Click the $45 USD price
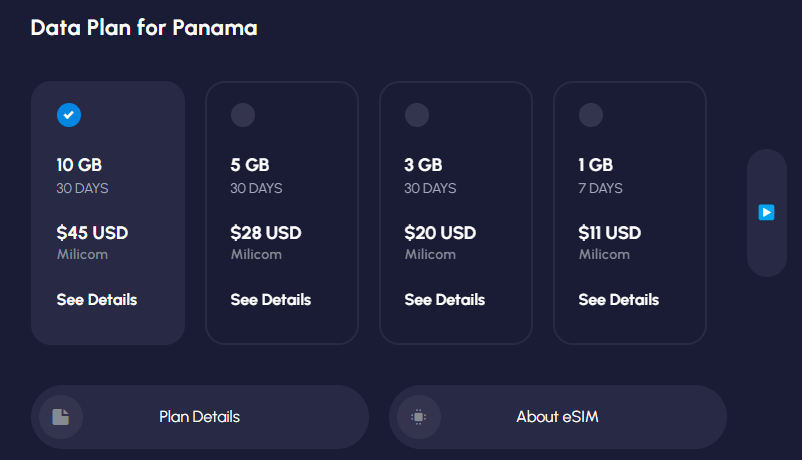 tap(92, 233)
